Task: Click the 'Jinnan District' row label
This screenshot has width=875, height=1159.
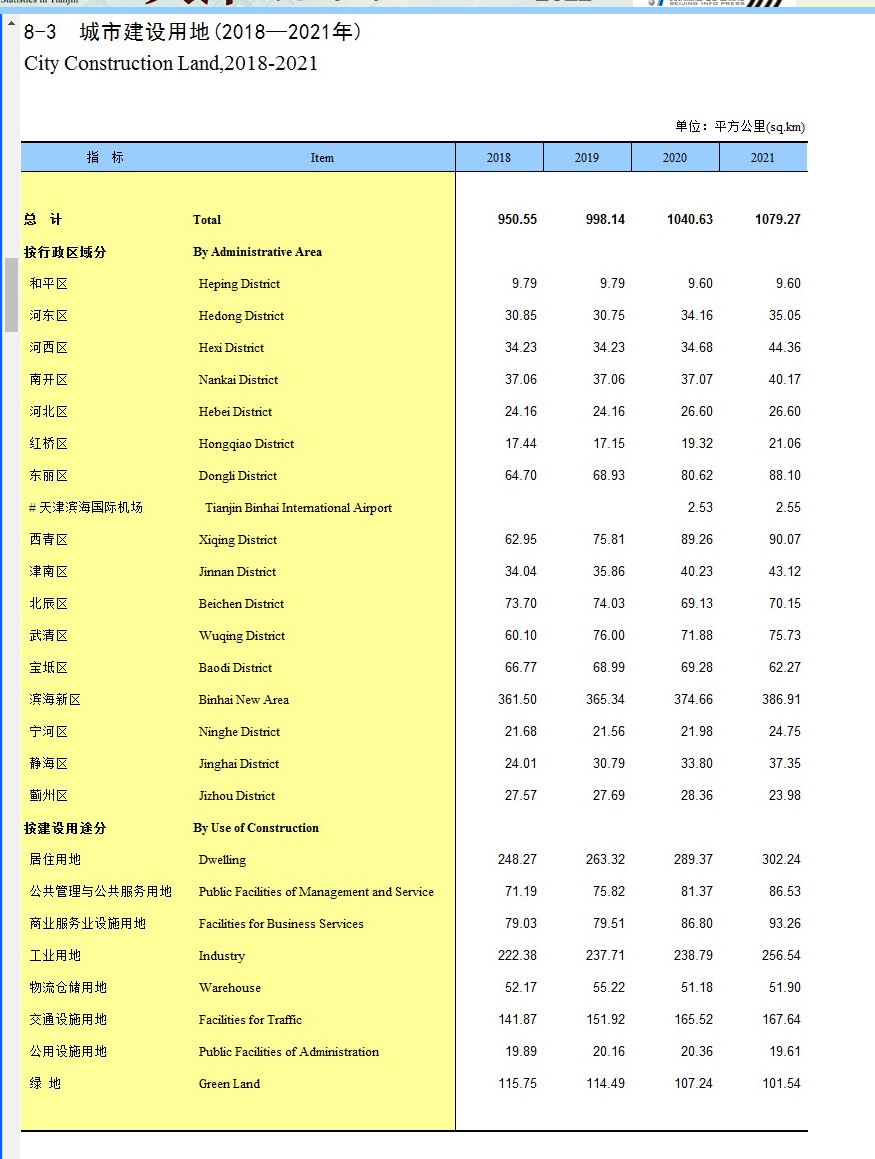Action: point(237,572)
